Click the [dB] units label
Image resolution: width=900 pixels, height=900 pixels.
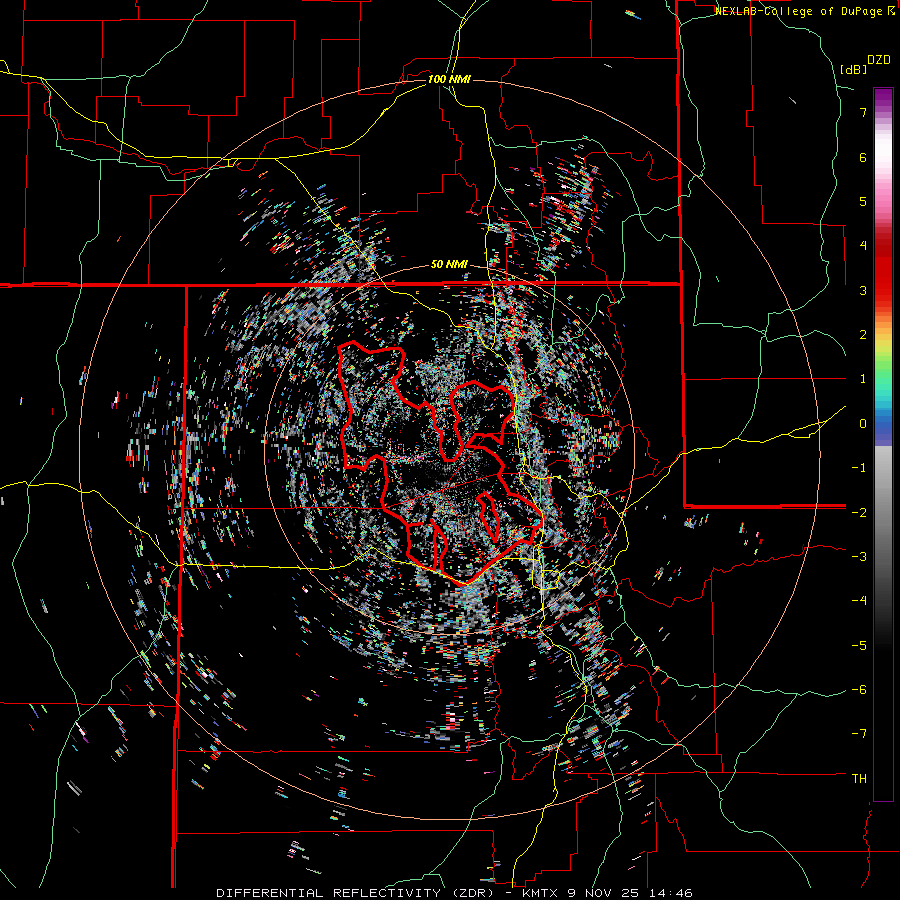pos(854,69)
